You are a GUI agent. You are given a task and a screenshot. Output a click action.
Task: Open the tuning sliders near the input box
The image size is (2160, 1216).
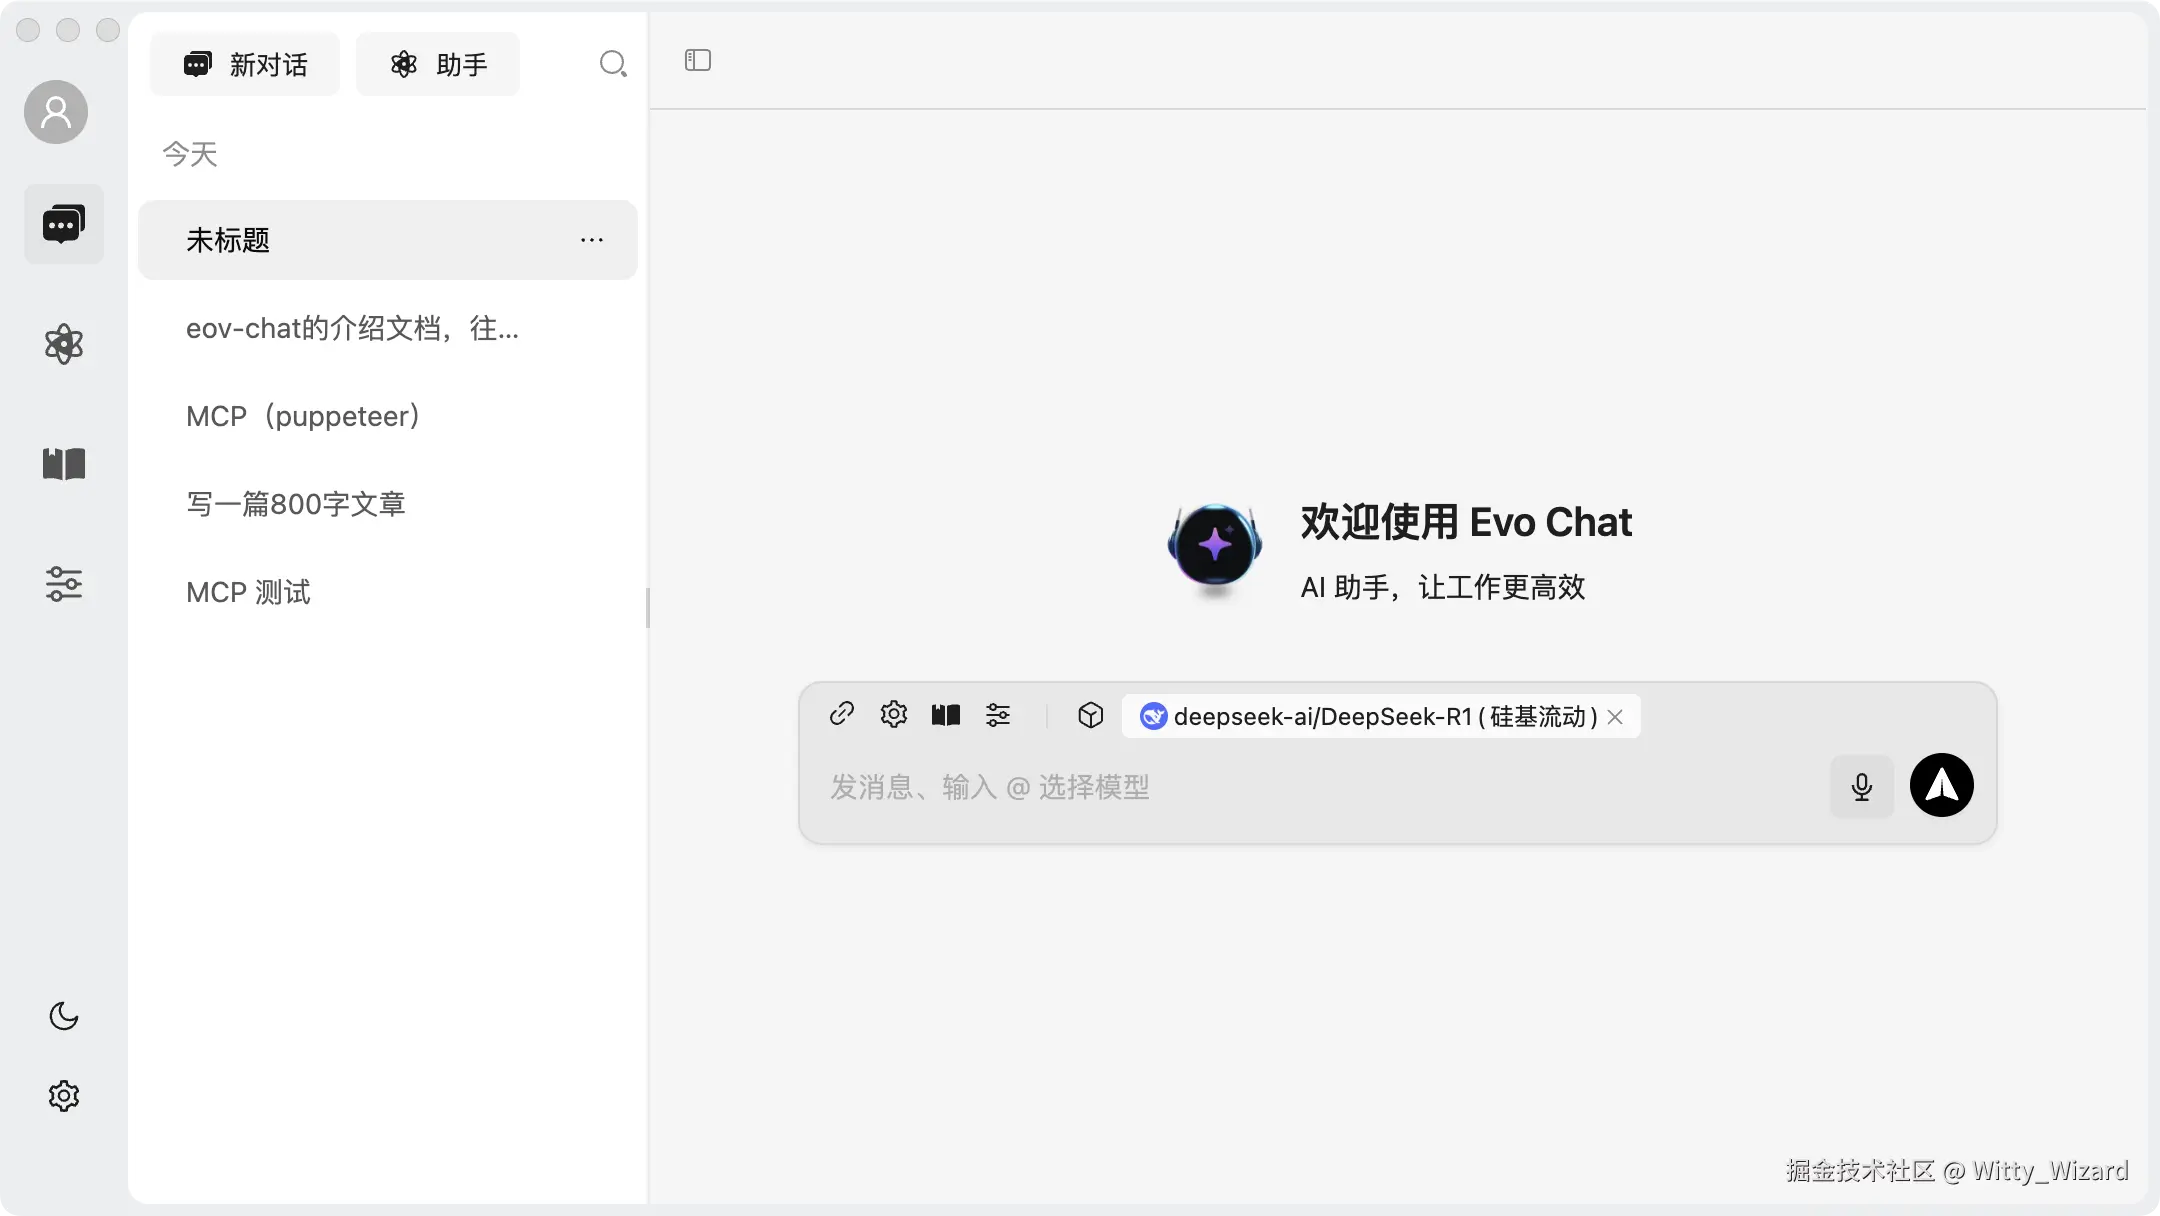click(999, 715)
